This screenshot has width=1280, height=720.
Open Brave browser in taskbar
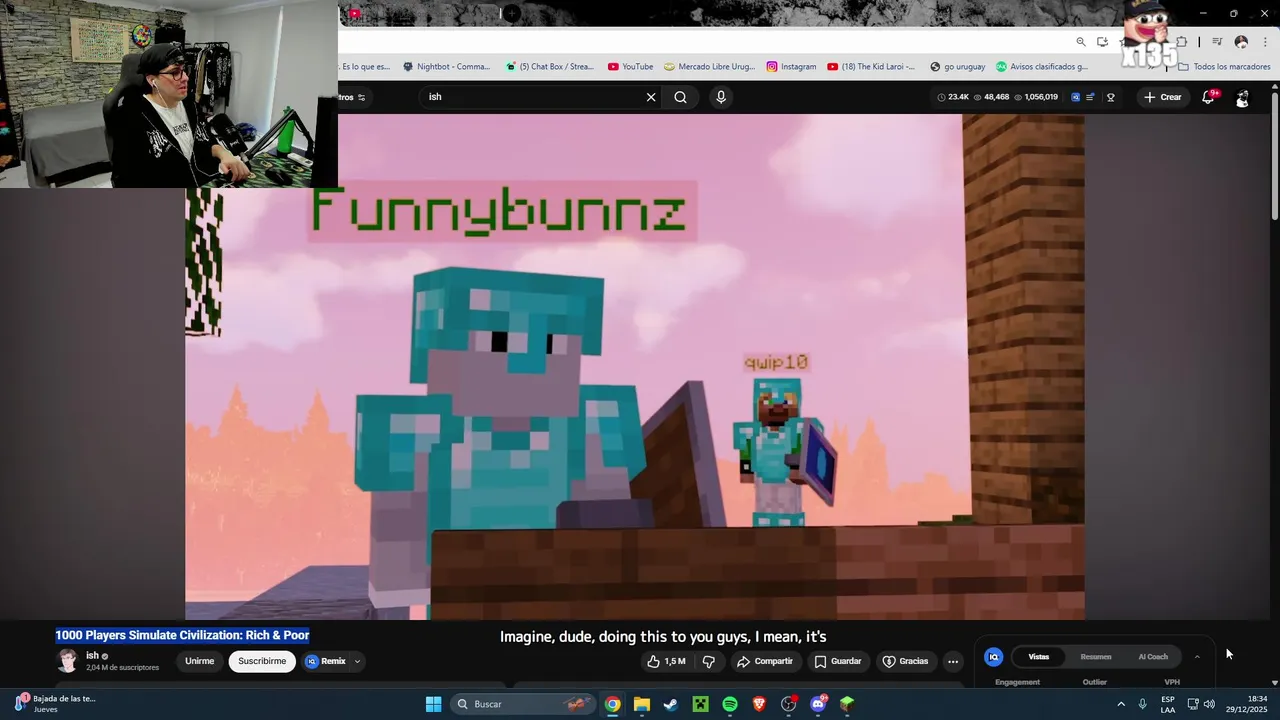tap(759, 704)
